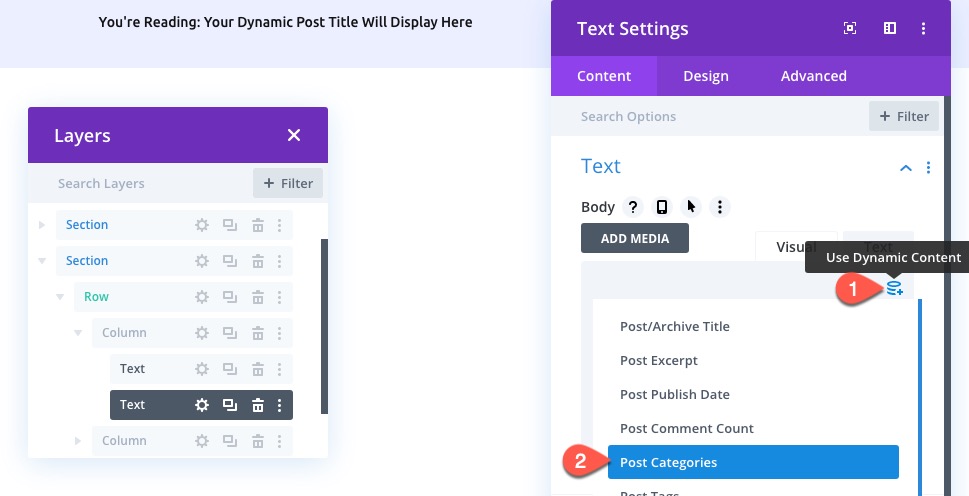Click the ADD MEDIA button
This screenshot has height=496, width=969.
pos(635,238)
